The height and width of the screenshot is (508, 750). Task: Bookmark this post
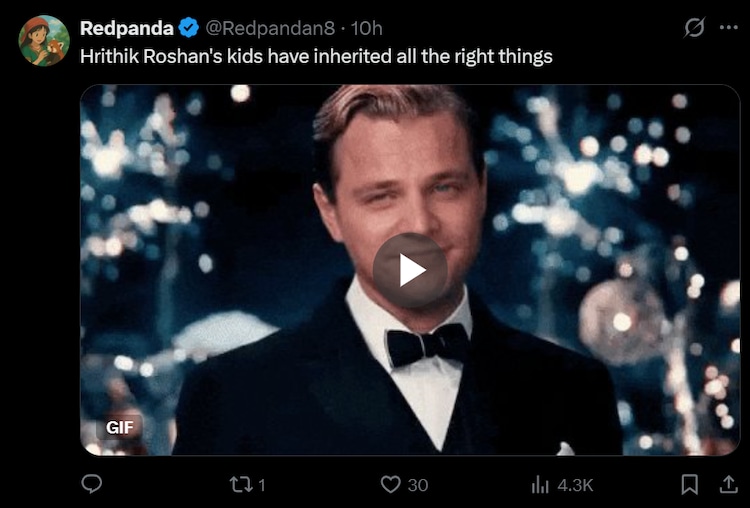[689, 484]
